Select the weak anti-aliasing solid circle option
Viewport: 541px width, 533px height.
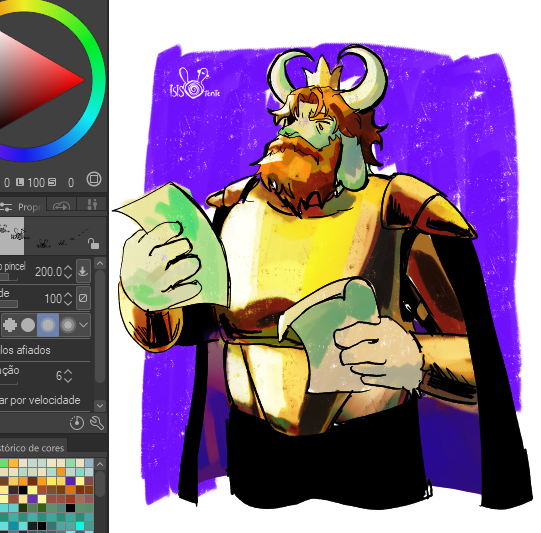tap(28, 325)
